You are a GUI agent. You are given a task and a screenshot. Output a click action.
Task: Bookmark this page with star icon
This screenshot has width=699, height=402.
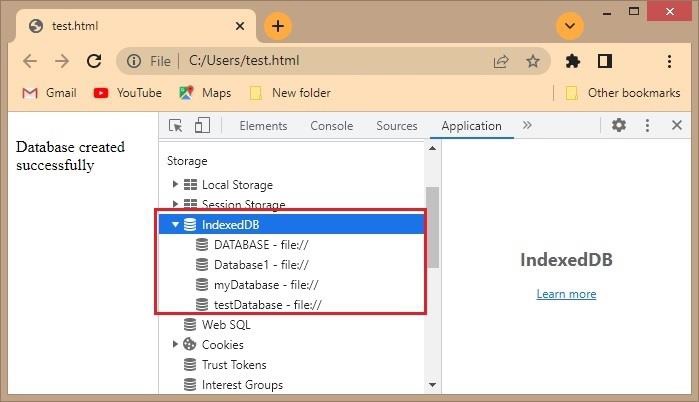click(533, 61)
